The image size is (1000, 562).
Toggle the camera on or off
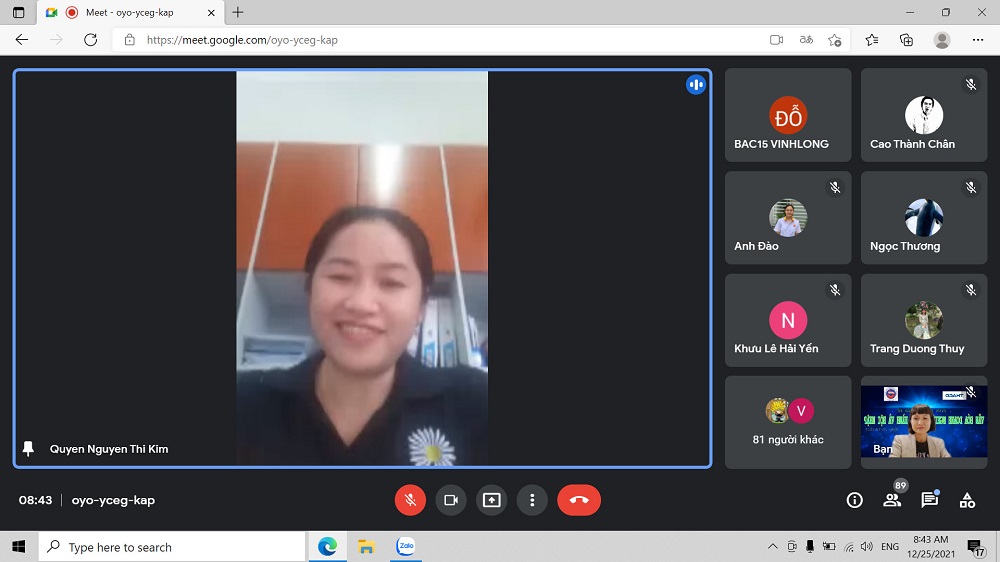451,500
